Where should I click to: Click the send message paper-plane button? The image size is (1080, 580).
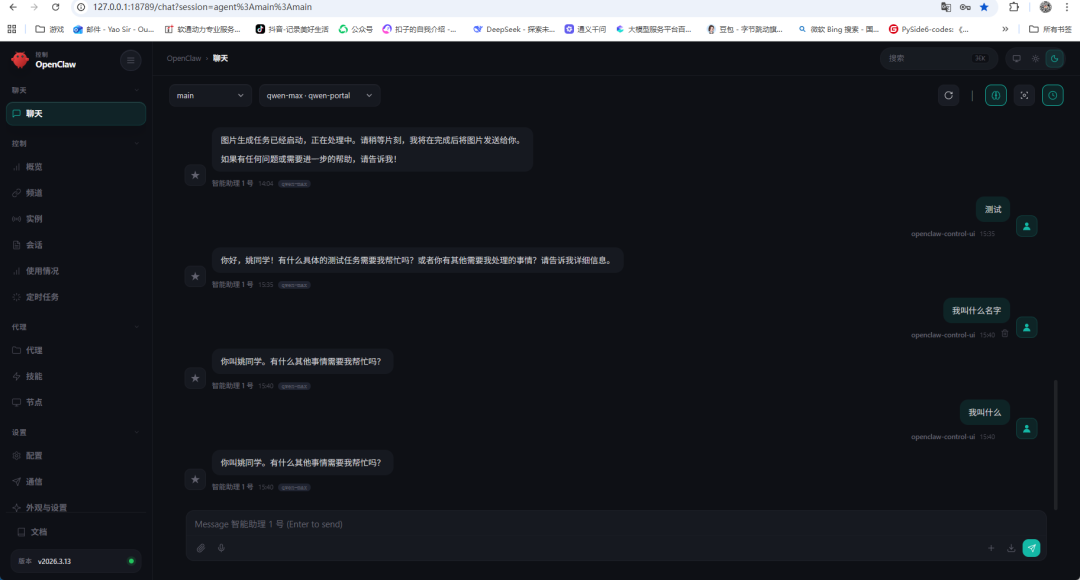pyautogui.click(x=1031, y=548)
